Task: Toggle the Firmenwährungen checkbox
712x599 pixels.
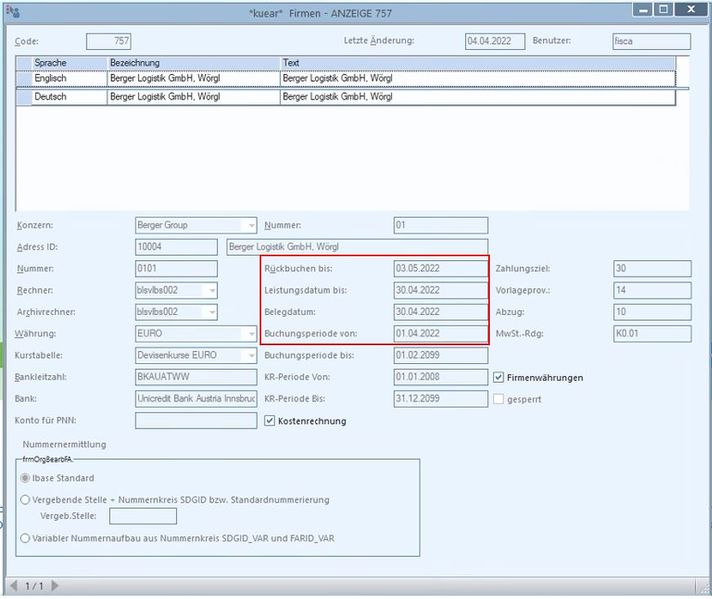Action: pos(499,377)
